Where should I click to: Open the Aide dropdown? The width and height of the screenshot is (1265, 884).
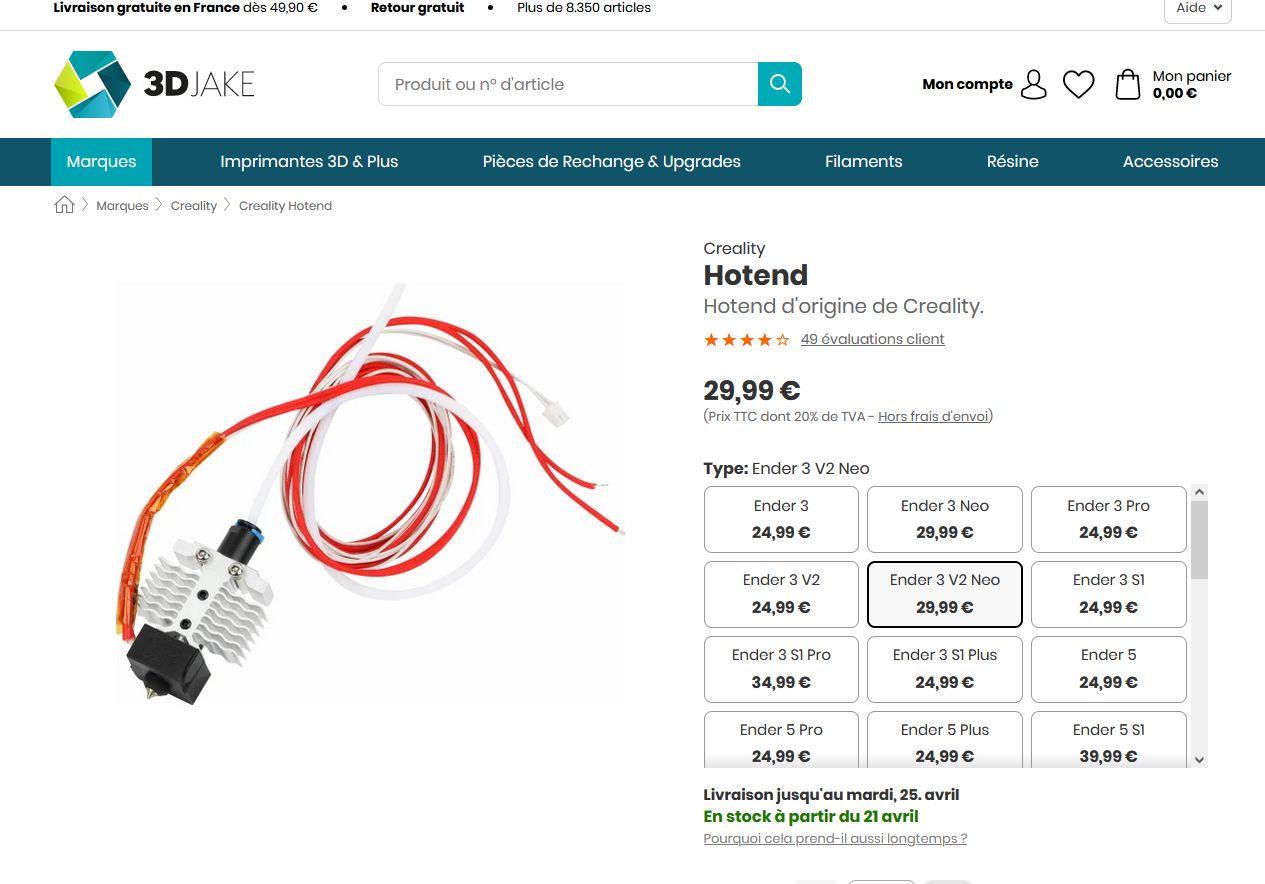click(x=1197, y=9)
